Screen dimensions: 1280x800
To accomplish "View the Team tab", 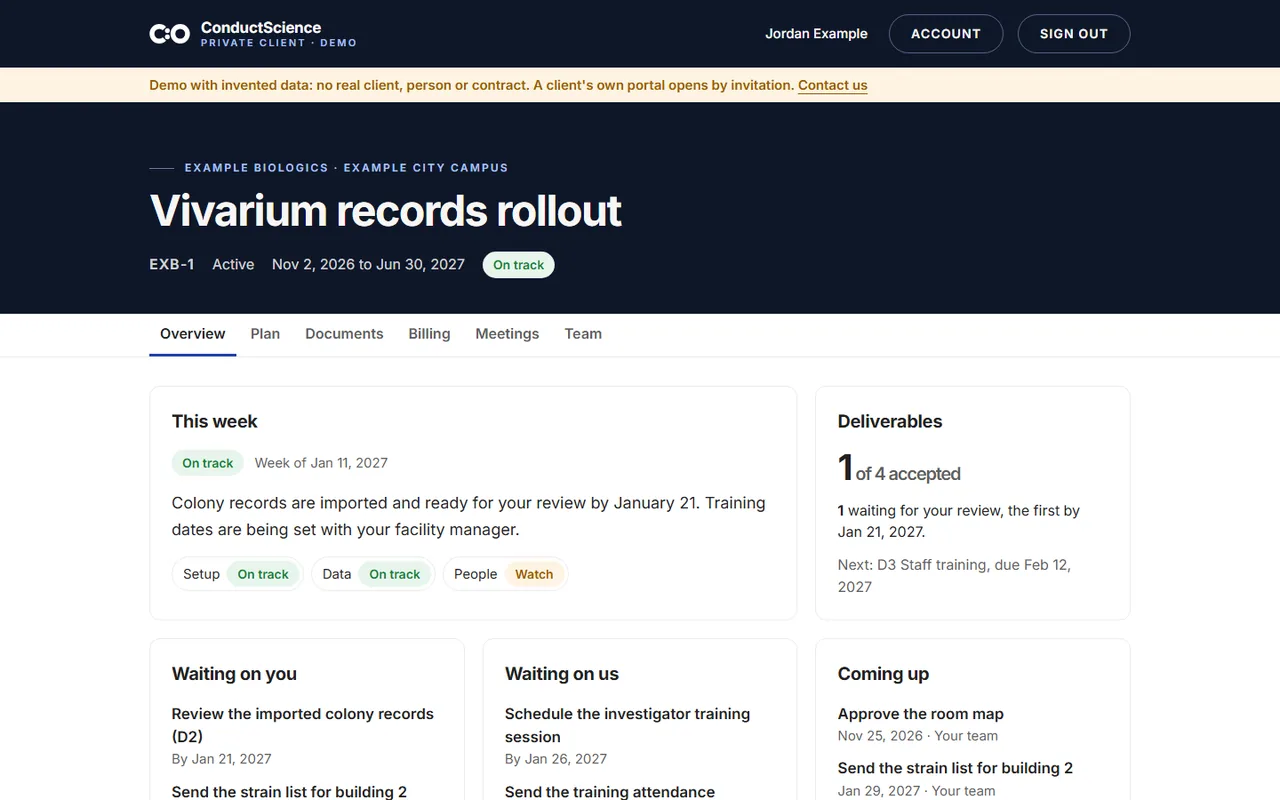I will coord(583,334).
